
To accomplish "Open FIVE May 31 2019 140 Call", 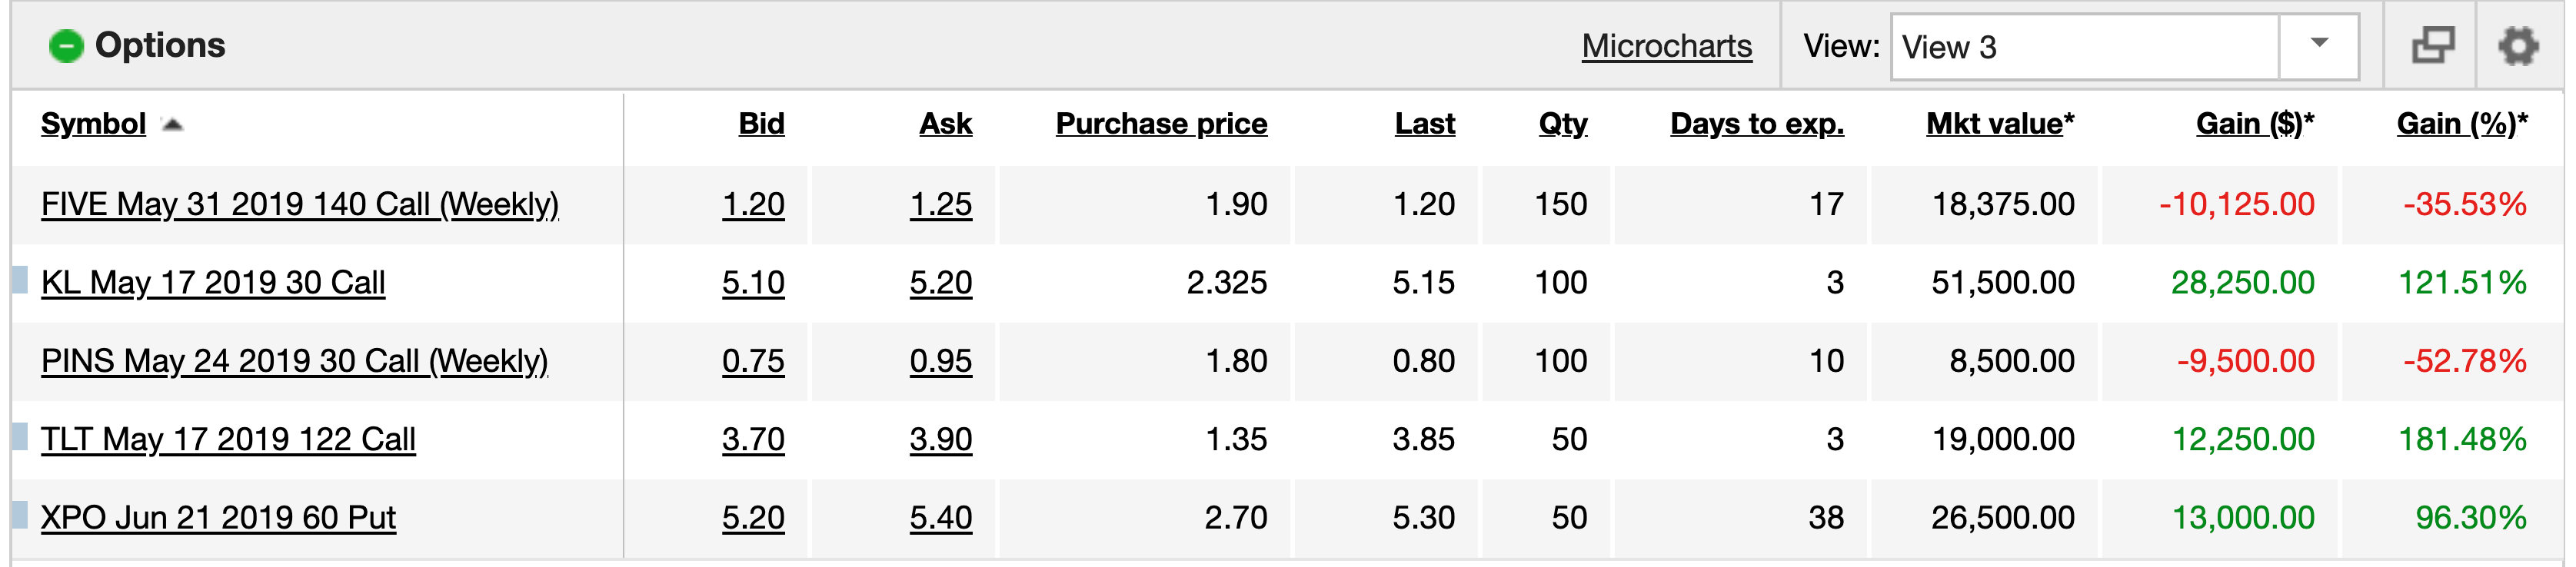I will pyautogui.click(x=300, y=204).
